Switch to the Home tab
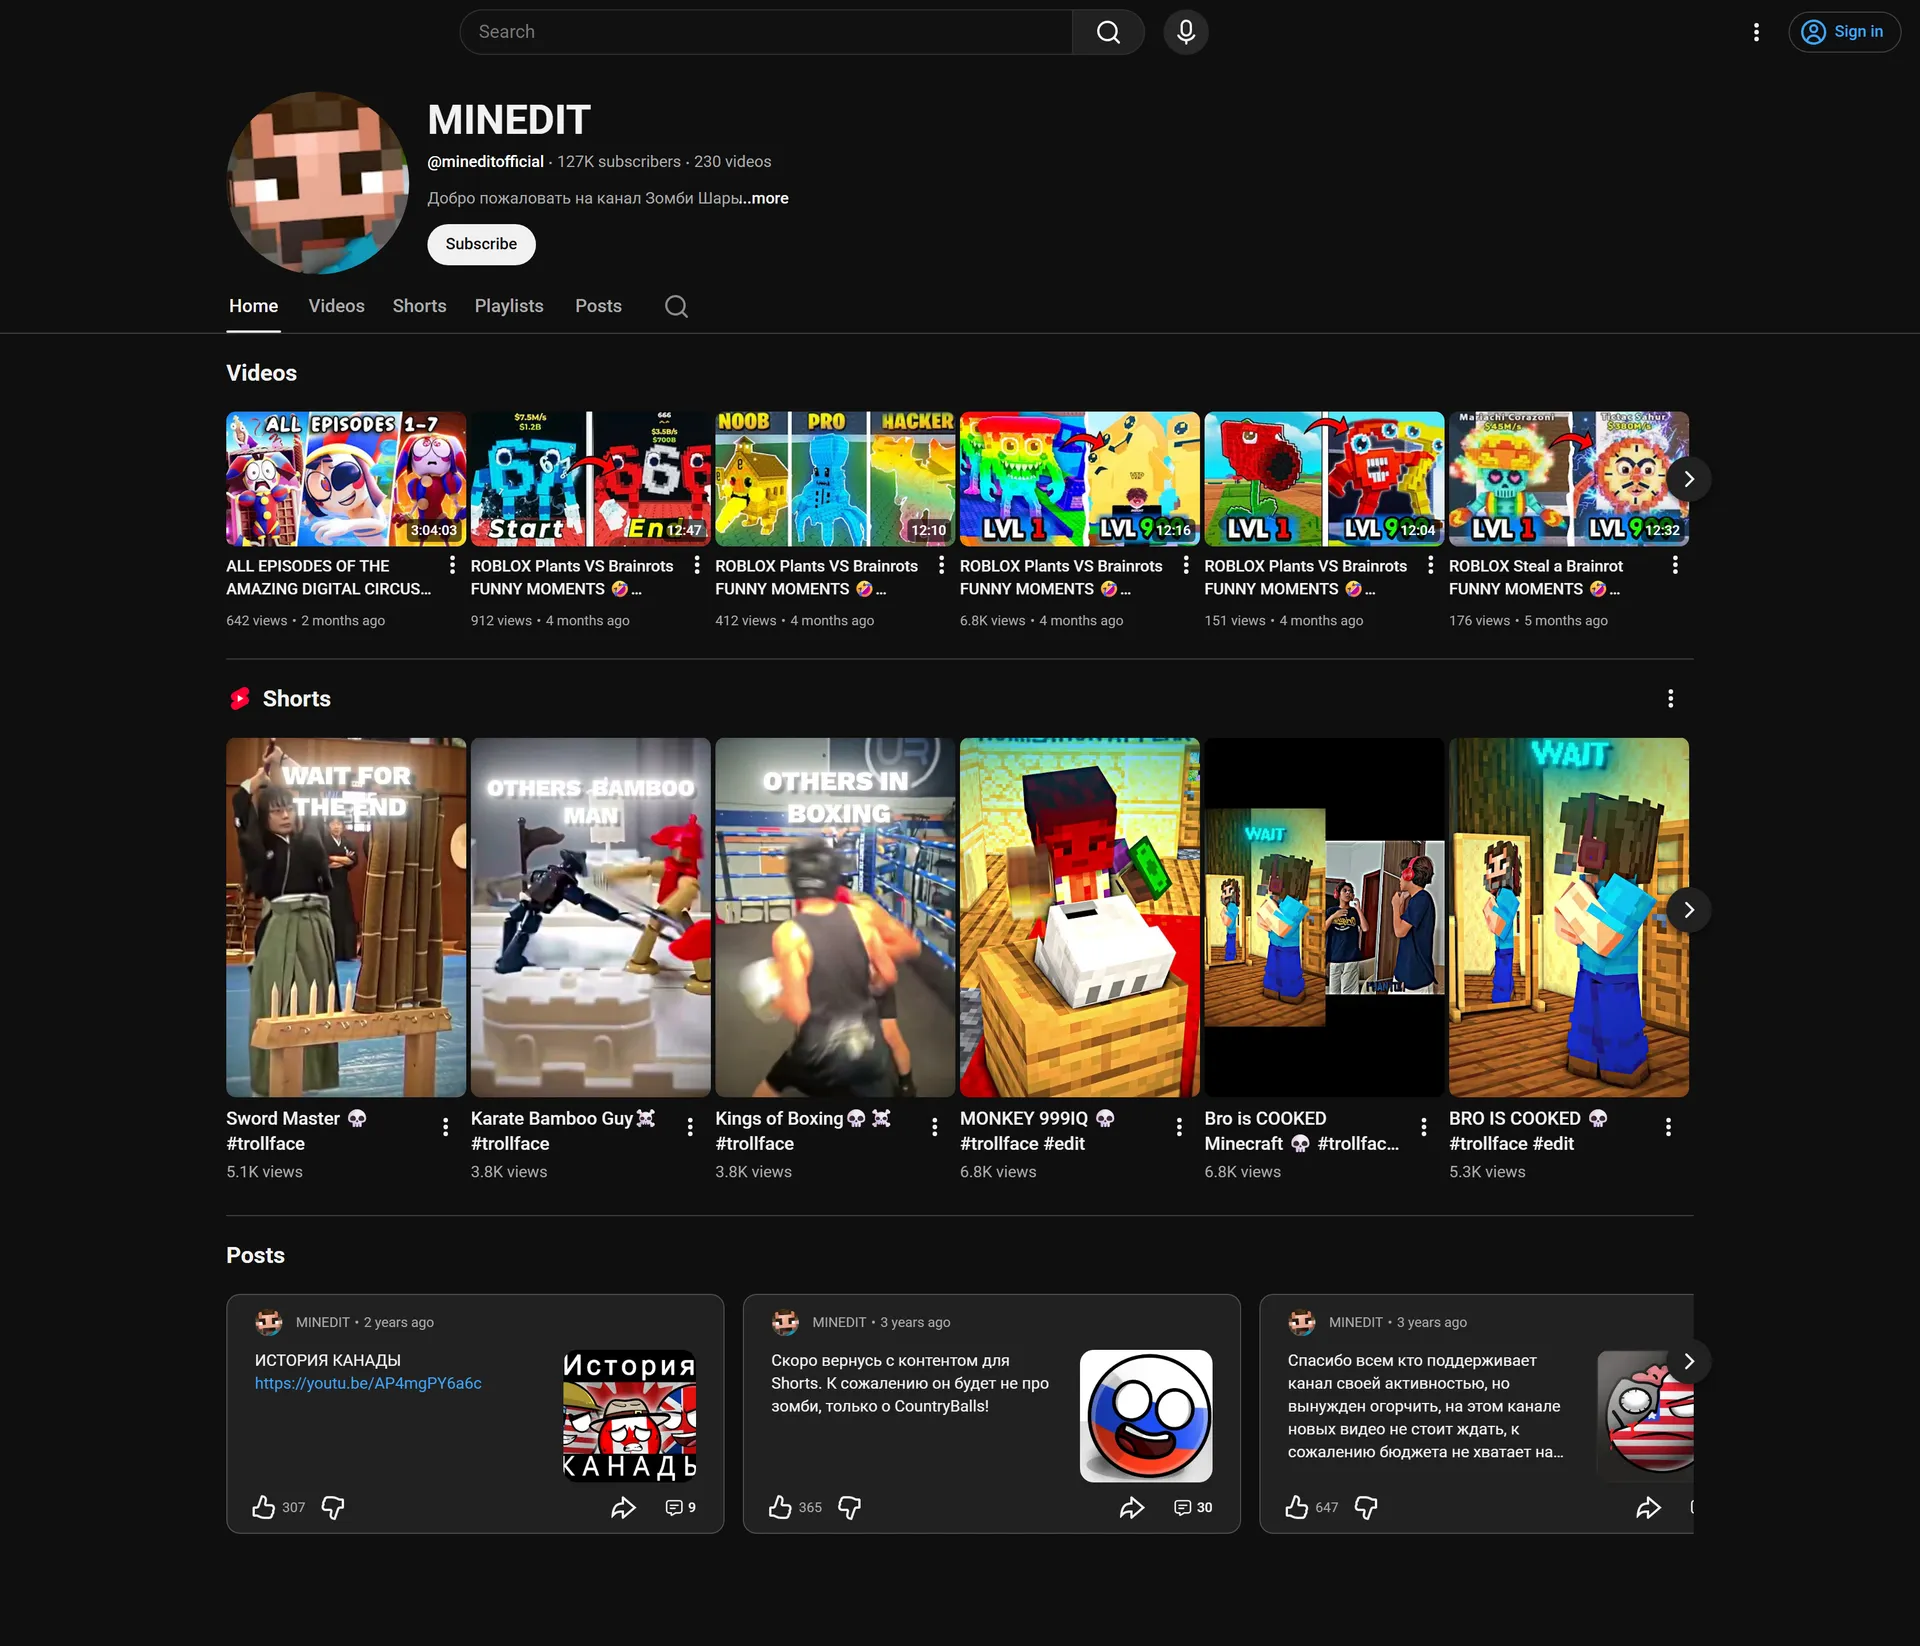 [254, 306]
